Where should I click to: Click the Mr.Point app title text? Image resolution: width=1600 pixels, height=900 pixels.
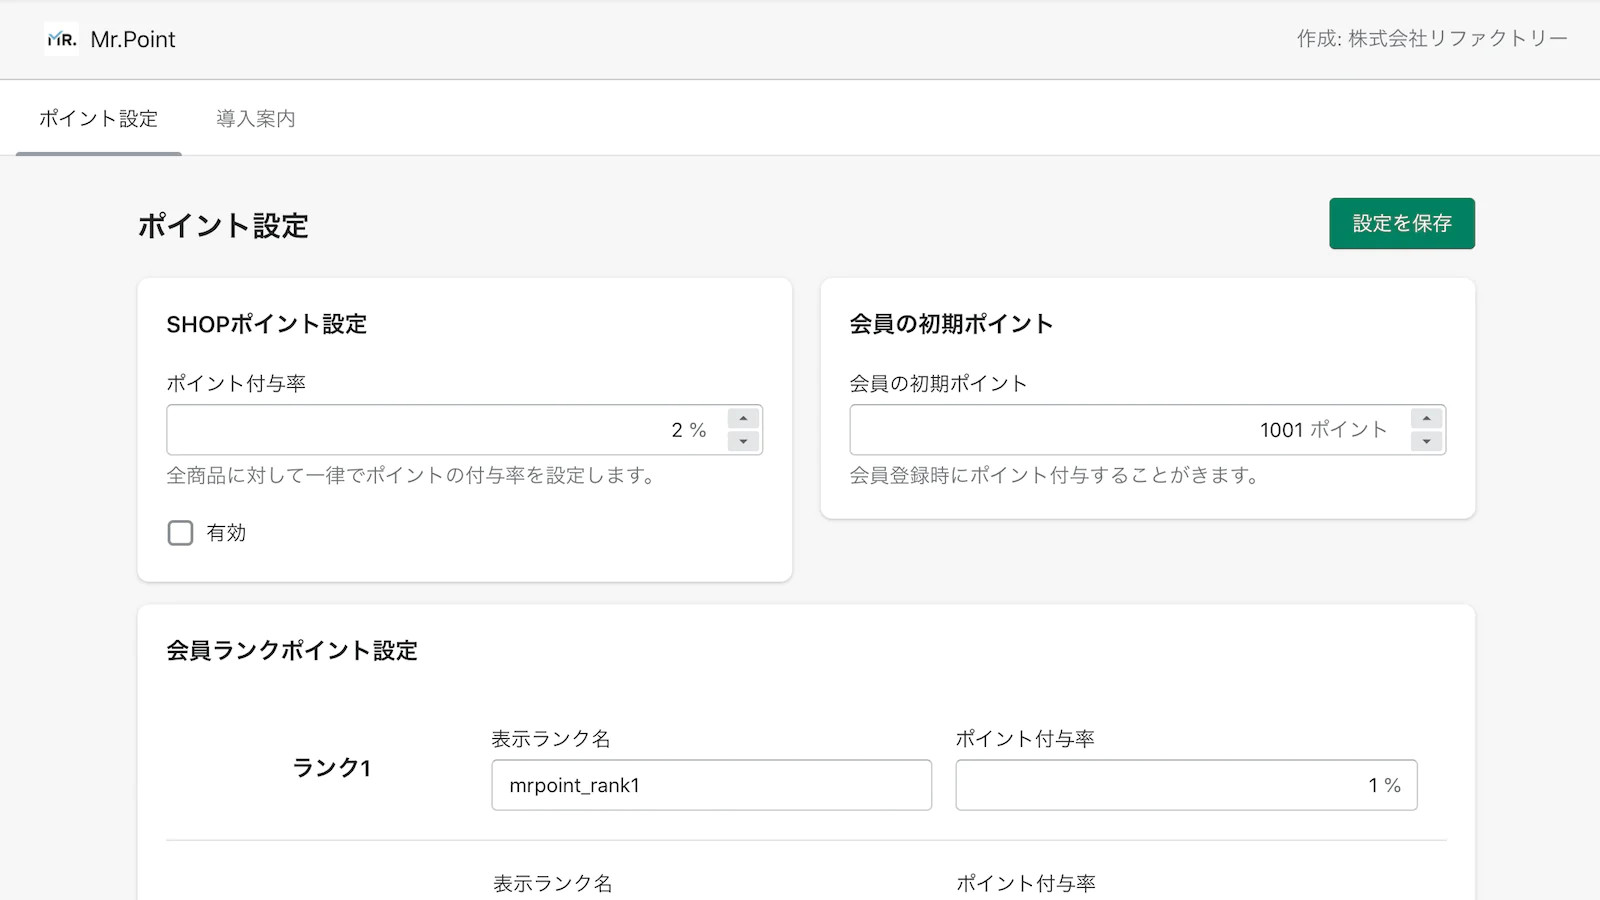click(133, 39)
